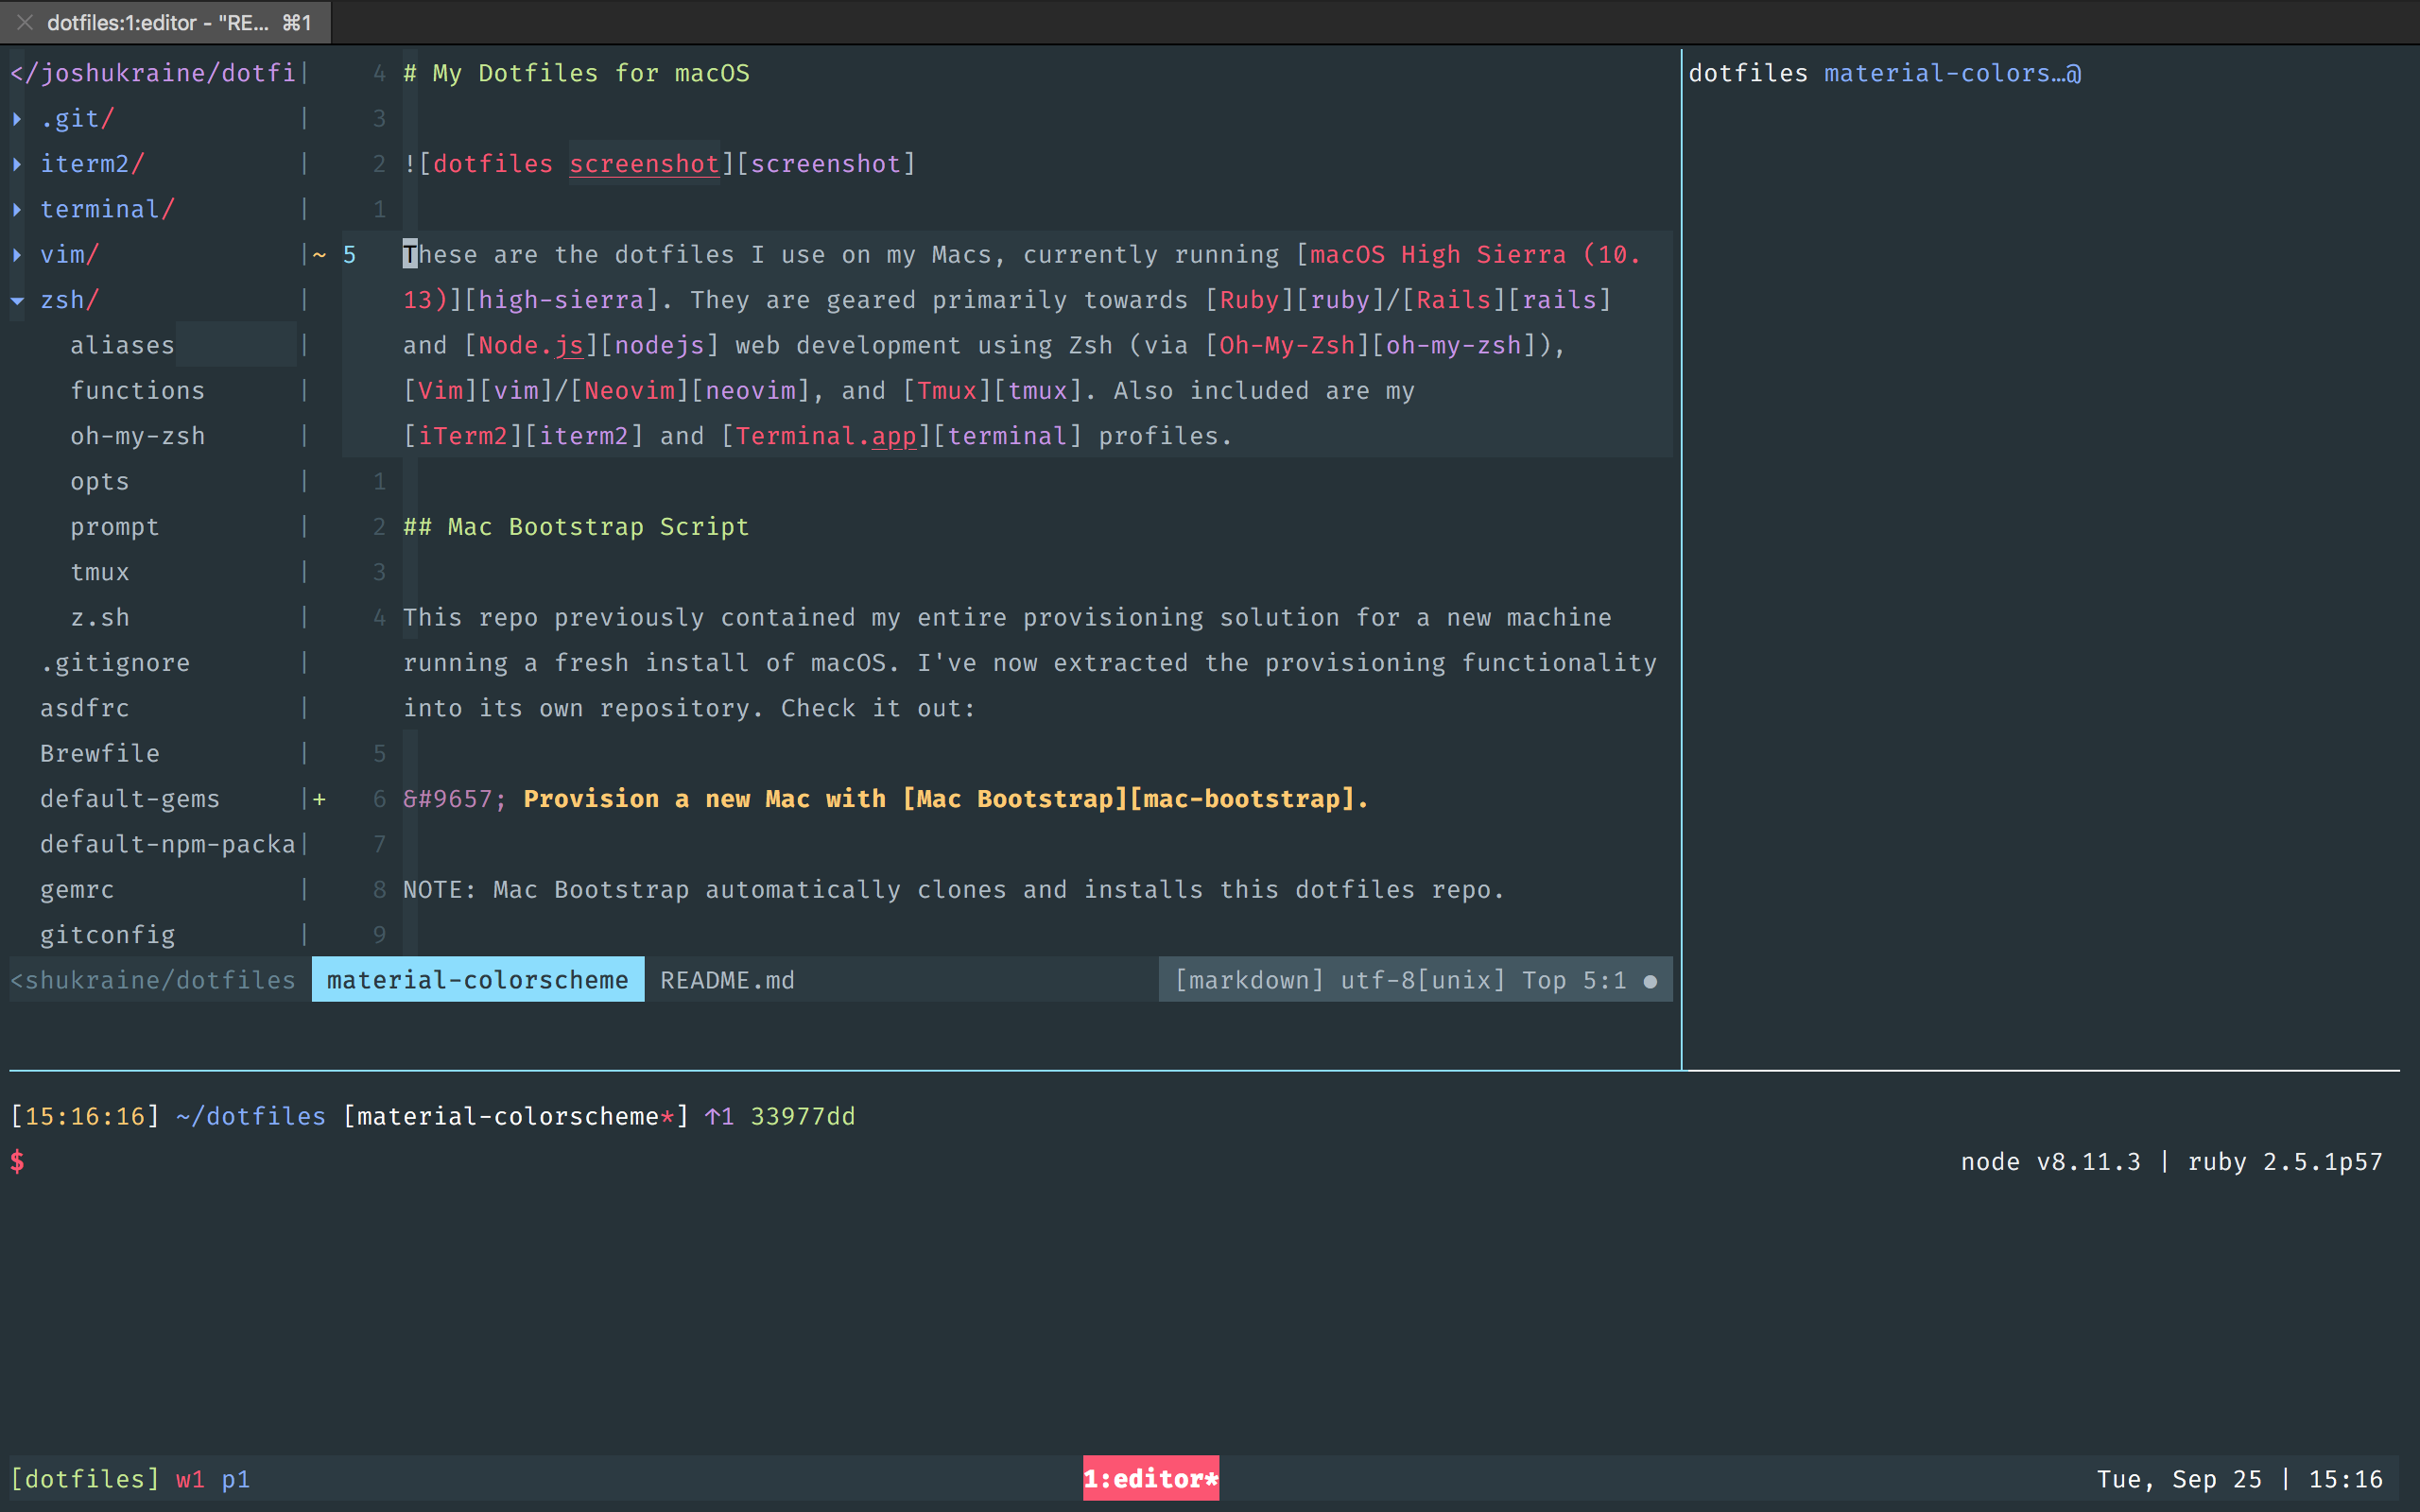Open gemrc in file tree
Image resolution: width=2420 pixels, height=1512 pixels.
pyautogui.click(x=76, y=890)
